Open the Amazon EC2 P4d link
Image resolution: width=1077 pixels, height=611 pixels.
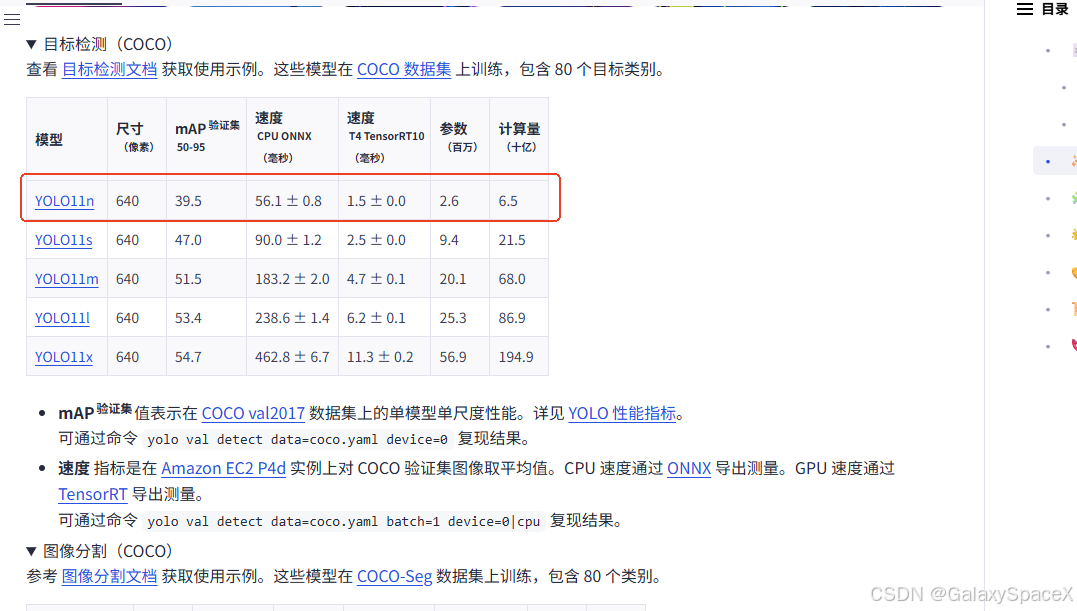223,468
